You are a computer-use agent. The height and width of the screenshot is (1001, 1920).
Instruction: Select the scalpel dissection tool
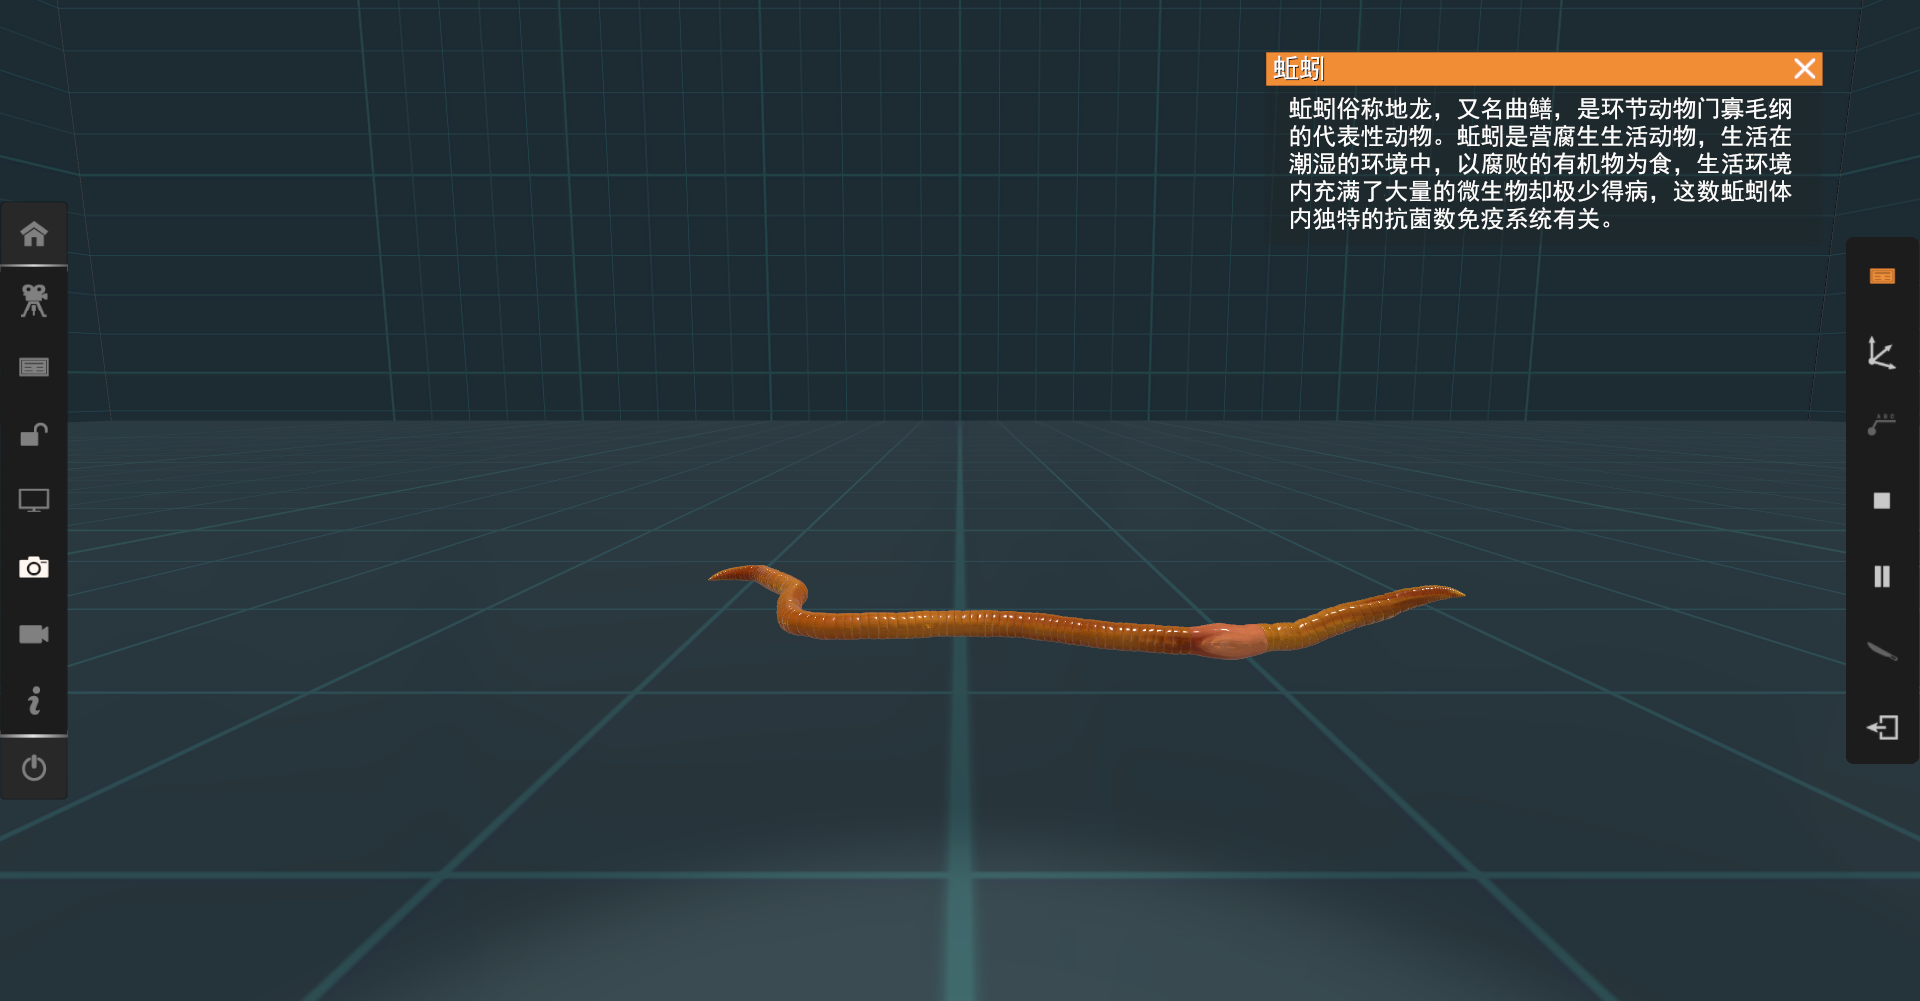point(1882,651)
